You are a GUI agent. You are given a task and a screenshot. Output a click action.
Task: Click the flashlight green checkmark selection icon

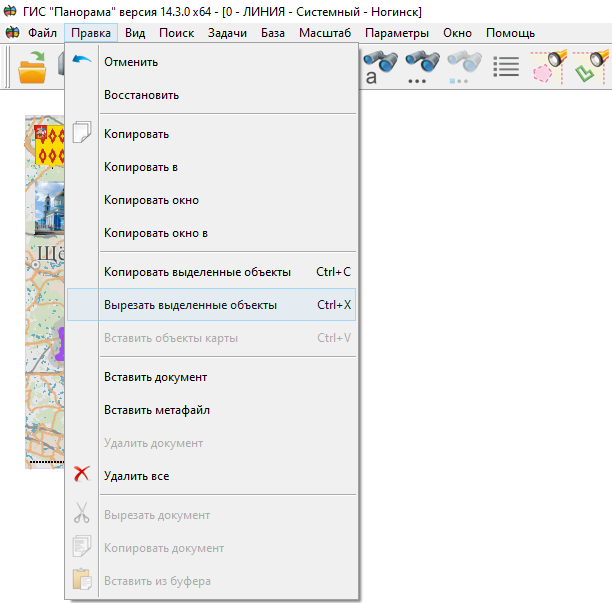(590, 67)
